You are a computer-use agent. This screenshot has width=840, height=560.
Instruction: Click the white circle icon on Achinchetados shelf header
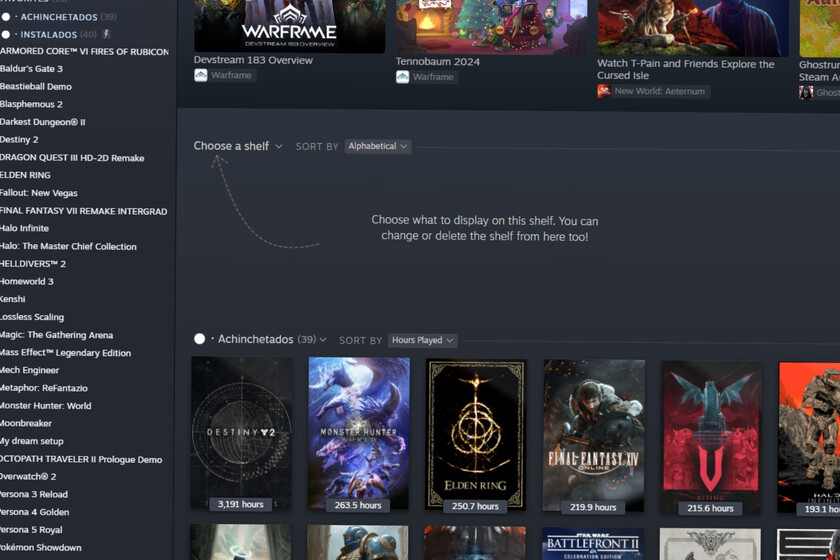(199, 339)
